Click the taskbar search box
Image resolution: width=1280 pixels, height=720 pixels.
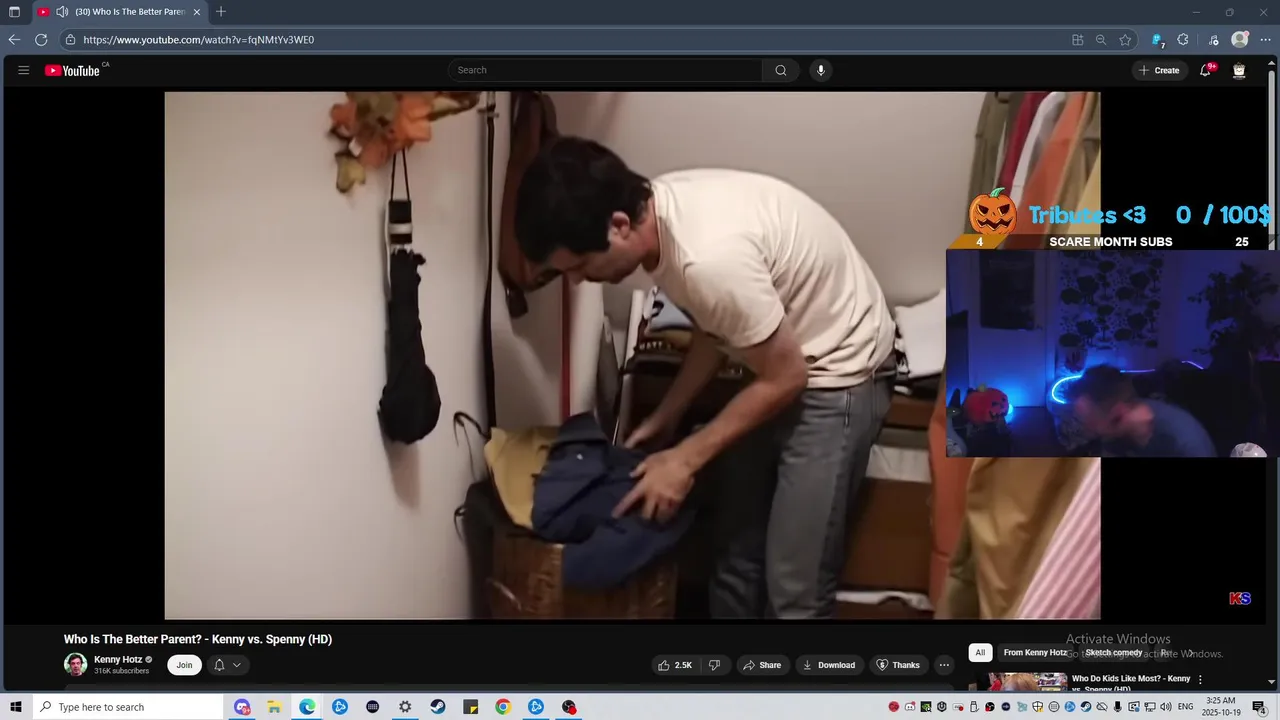coord(127,707)
